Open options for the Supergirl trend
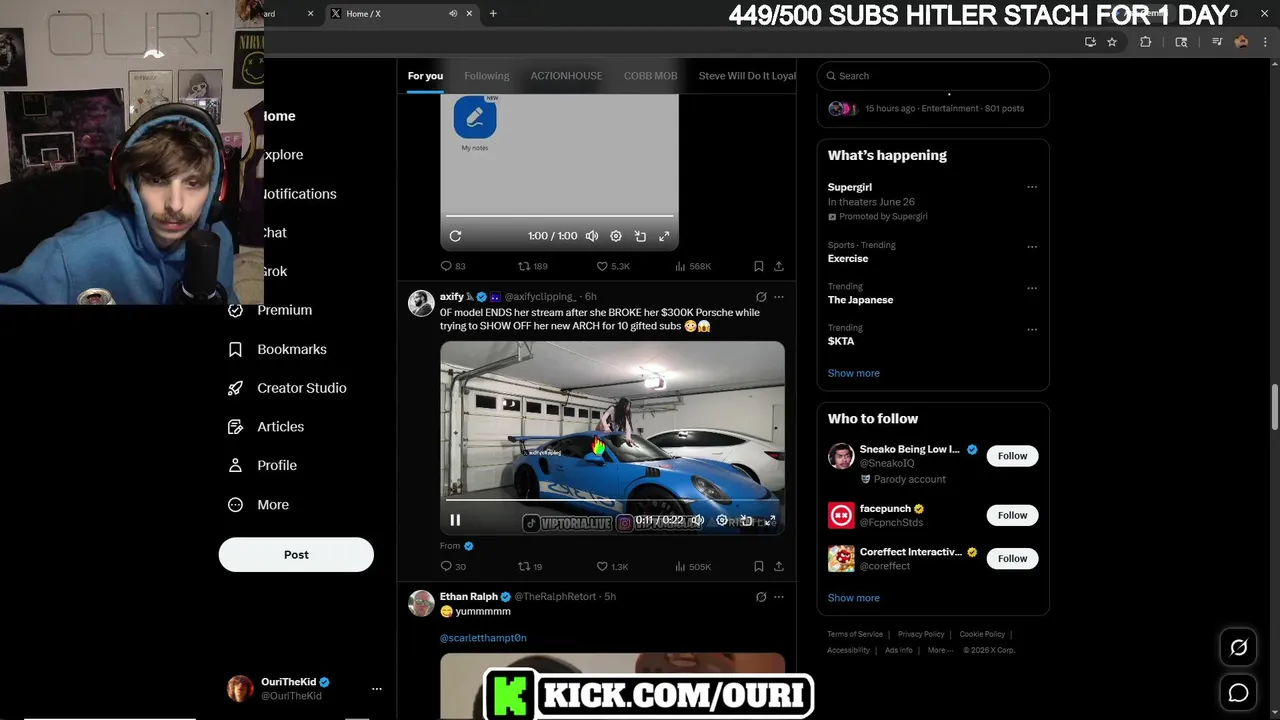Screen dimensions: 1280x720 1032,187
